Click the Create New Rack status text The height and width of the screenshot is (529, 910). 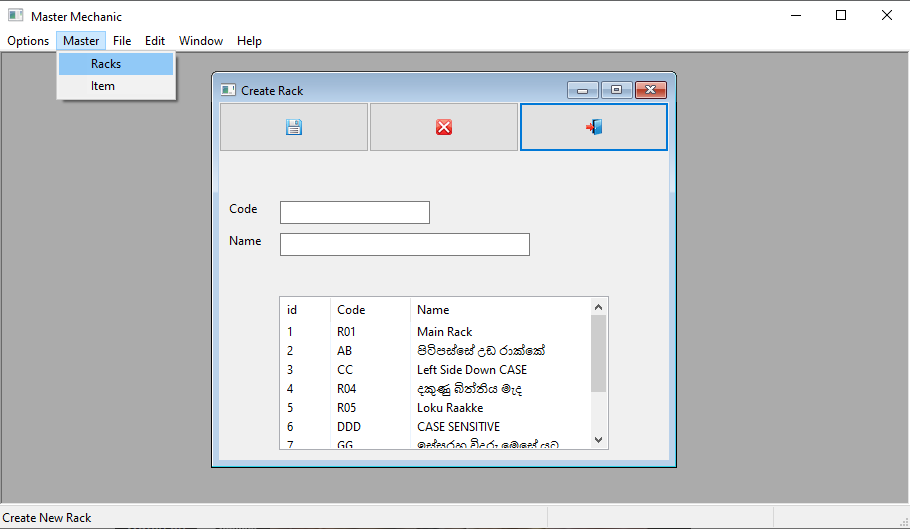(x=47, y=518)
